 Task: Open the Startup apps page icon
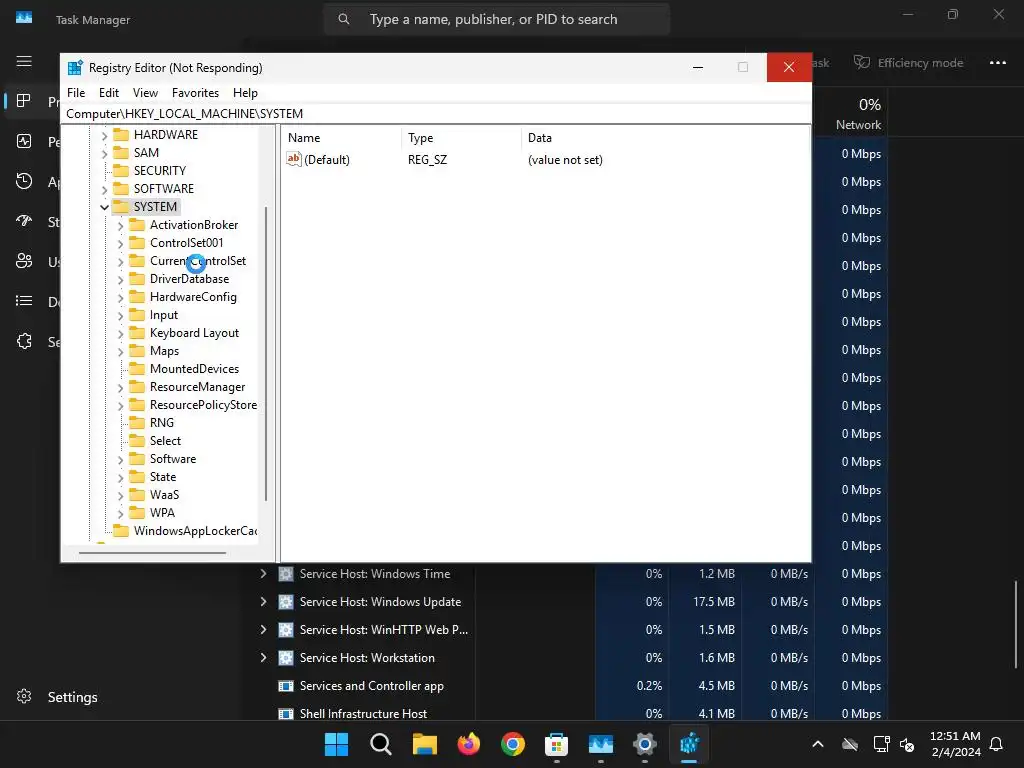[24, 221]
